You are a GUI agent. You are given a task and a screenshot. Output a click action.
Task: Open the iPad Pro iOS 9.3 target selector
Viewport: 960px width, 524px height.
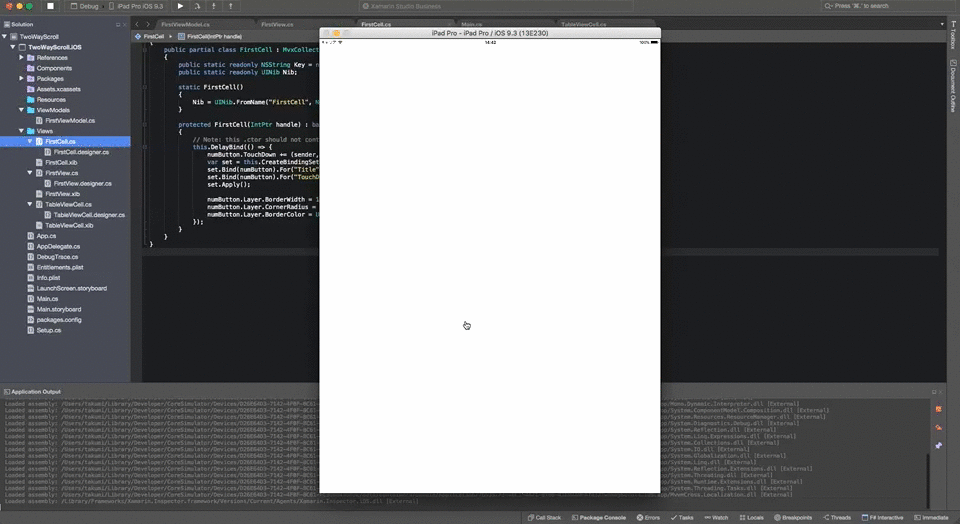(136, 6)
